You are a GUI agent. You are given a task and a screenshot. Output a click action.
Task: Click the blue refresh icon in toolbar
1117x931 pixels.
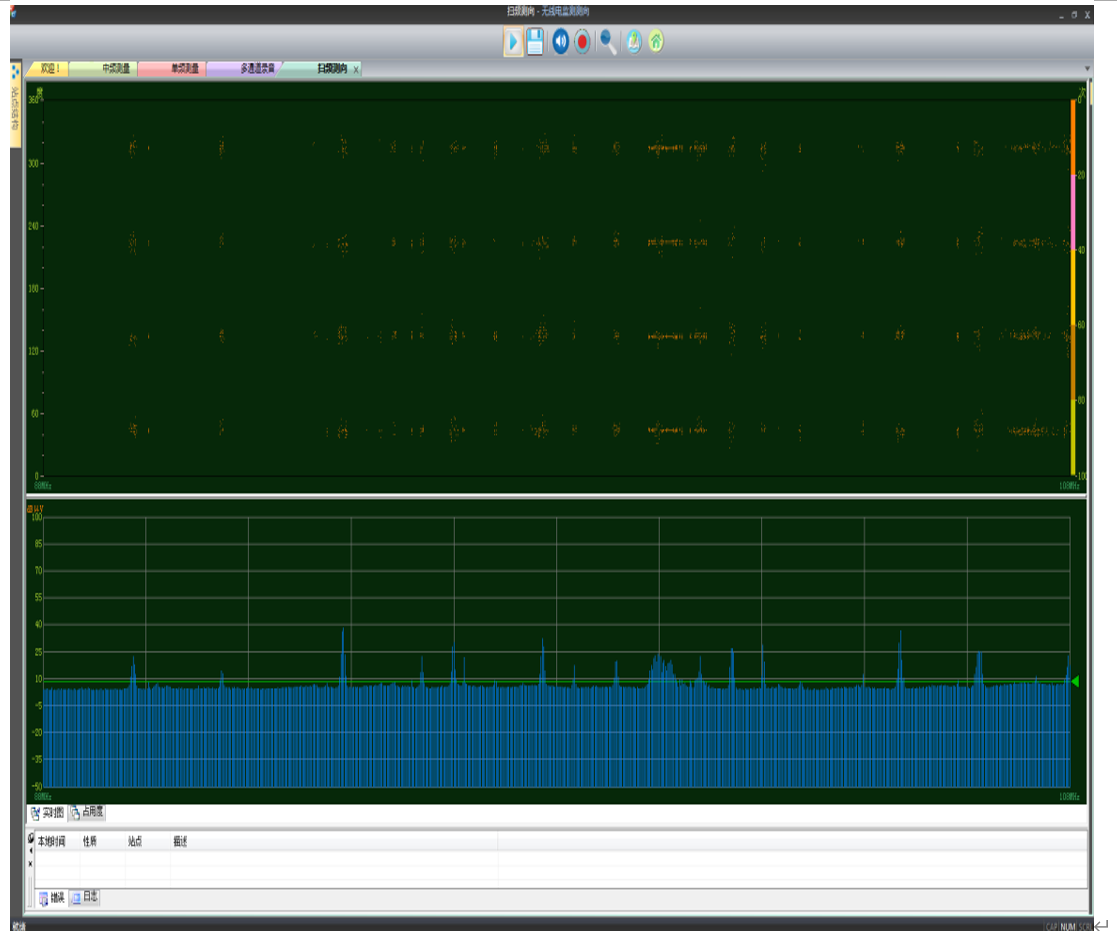point(633,42)
